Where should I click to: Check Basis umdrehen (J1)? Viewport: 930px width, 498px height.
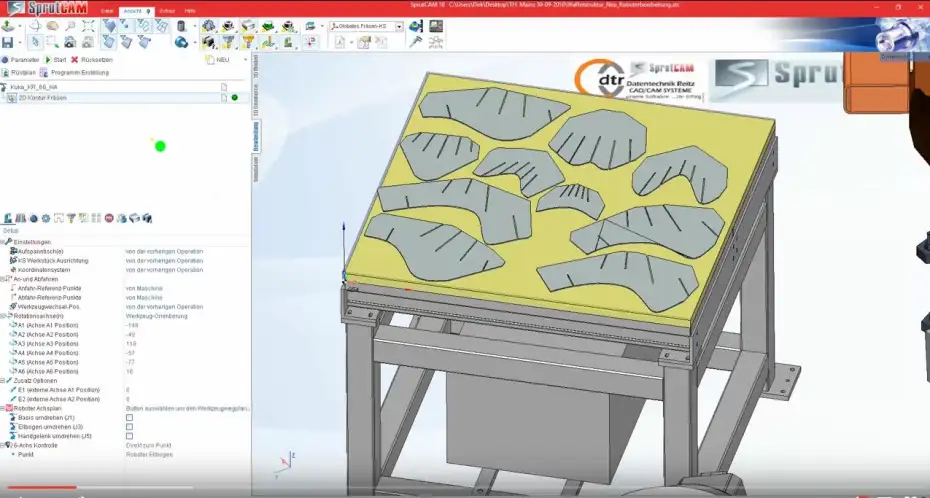pyautogui.click(x=129, y=418)
